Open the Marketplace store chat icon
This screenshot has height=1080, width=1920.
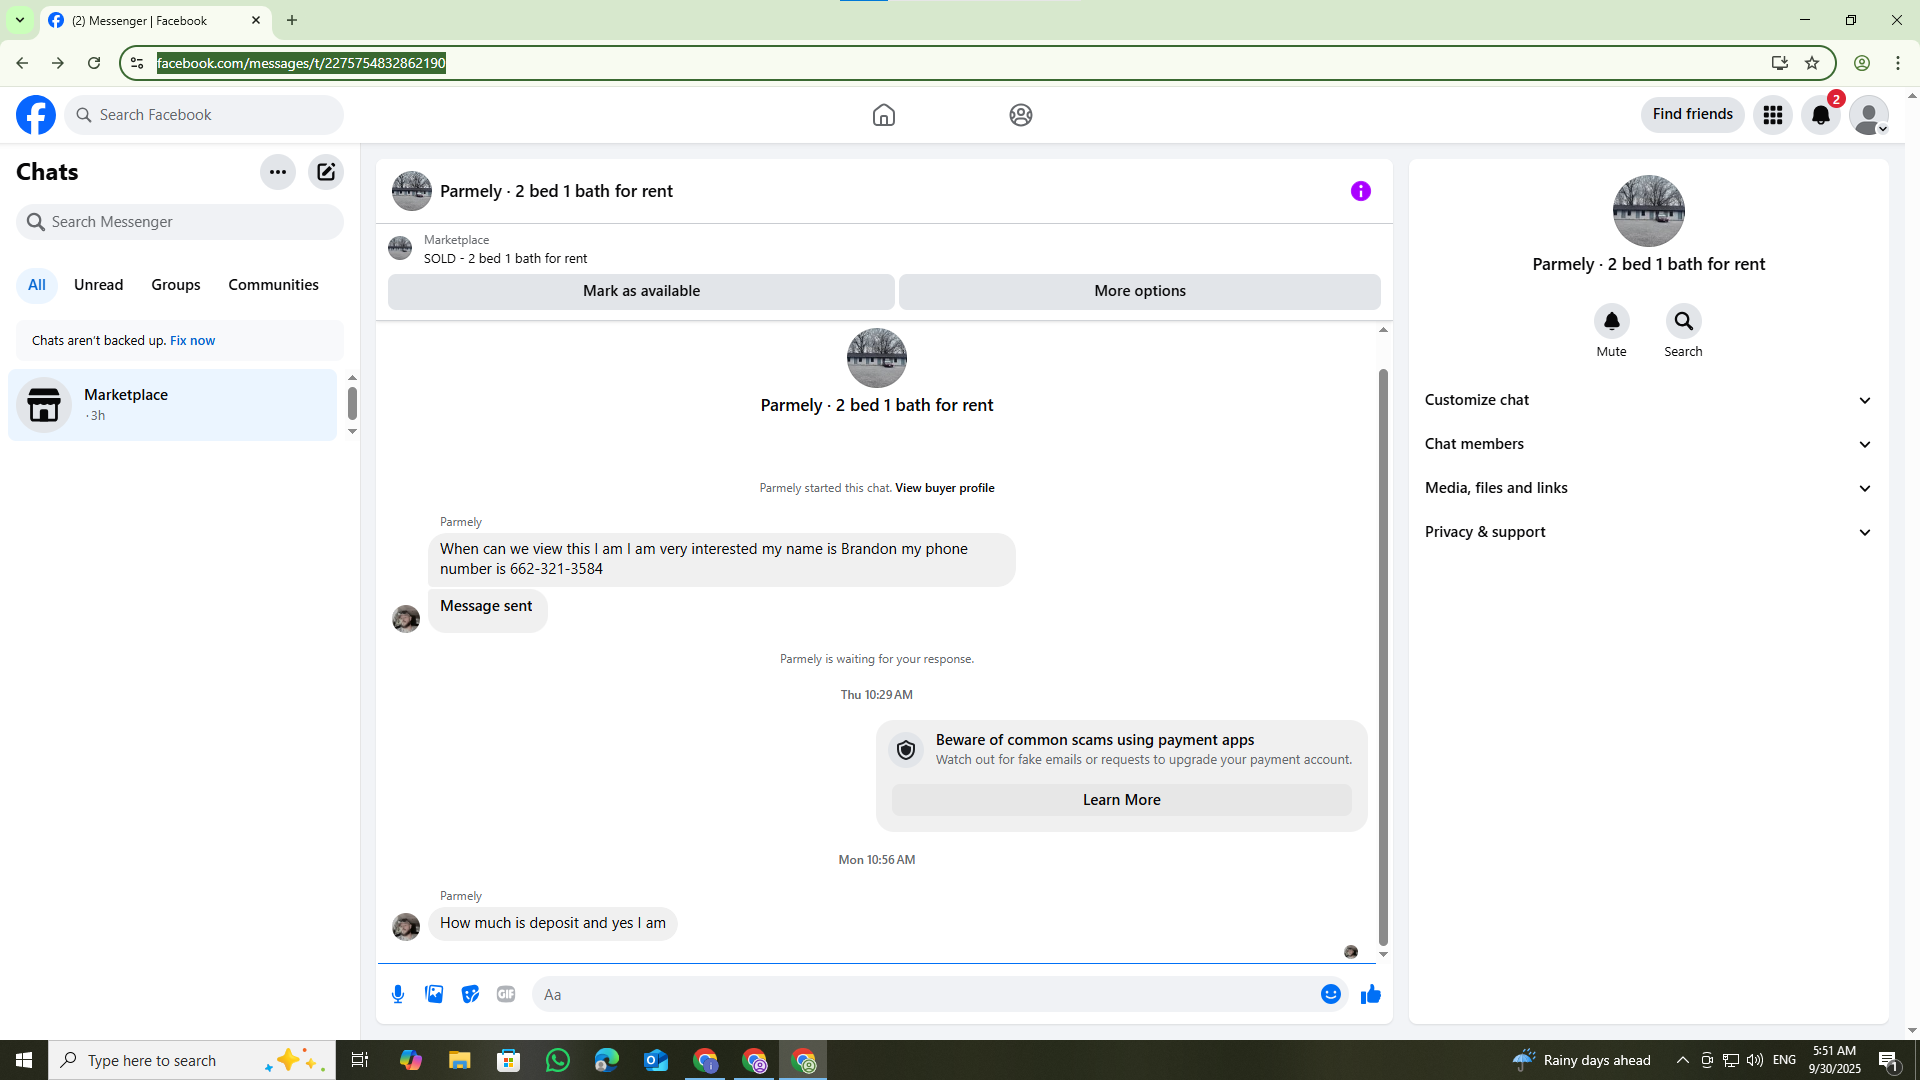coord(44,405)
